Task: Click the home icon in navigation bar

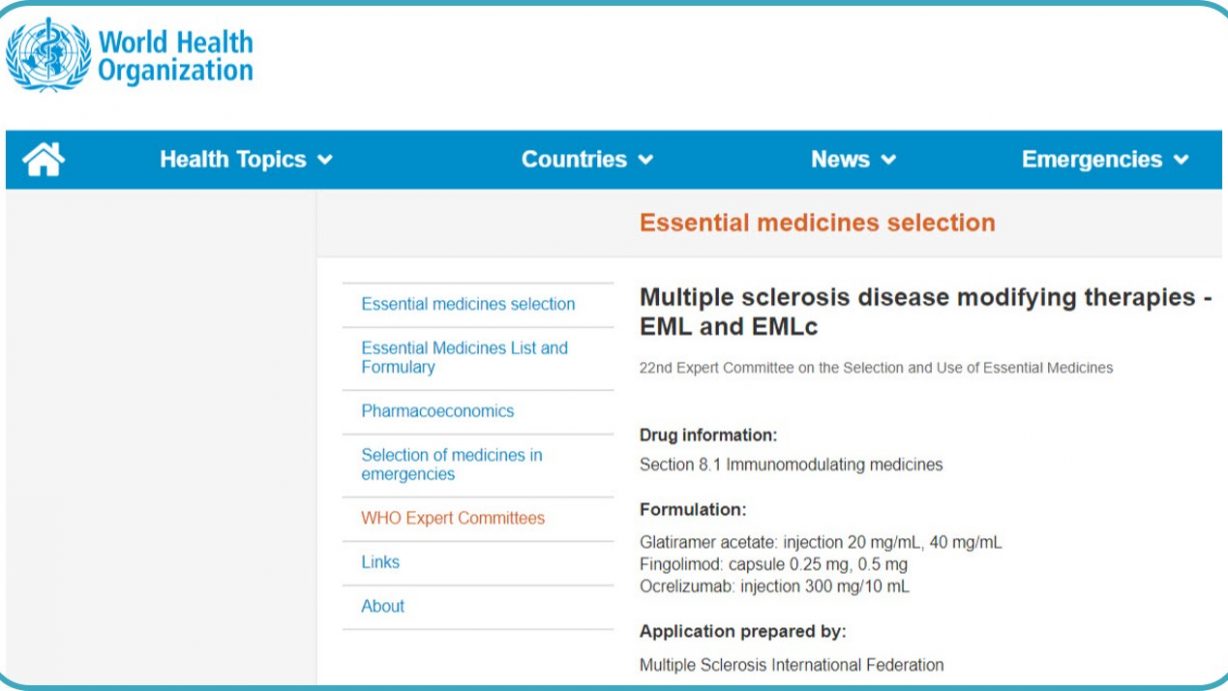Action: tap(43, 159)
